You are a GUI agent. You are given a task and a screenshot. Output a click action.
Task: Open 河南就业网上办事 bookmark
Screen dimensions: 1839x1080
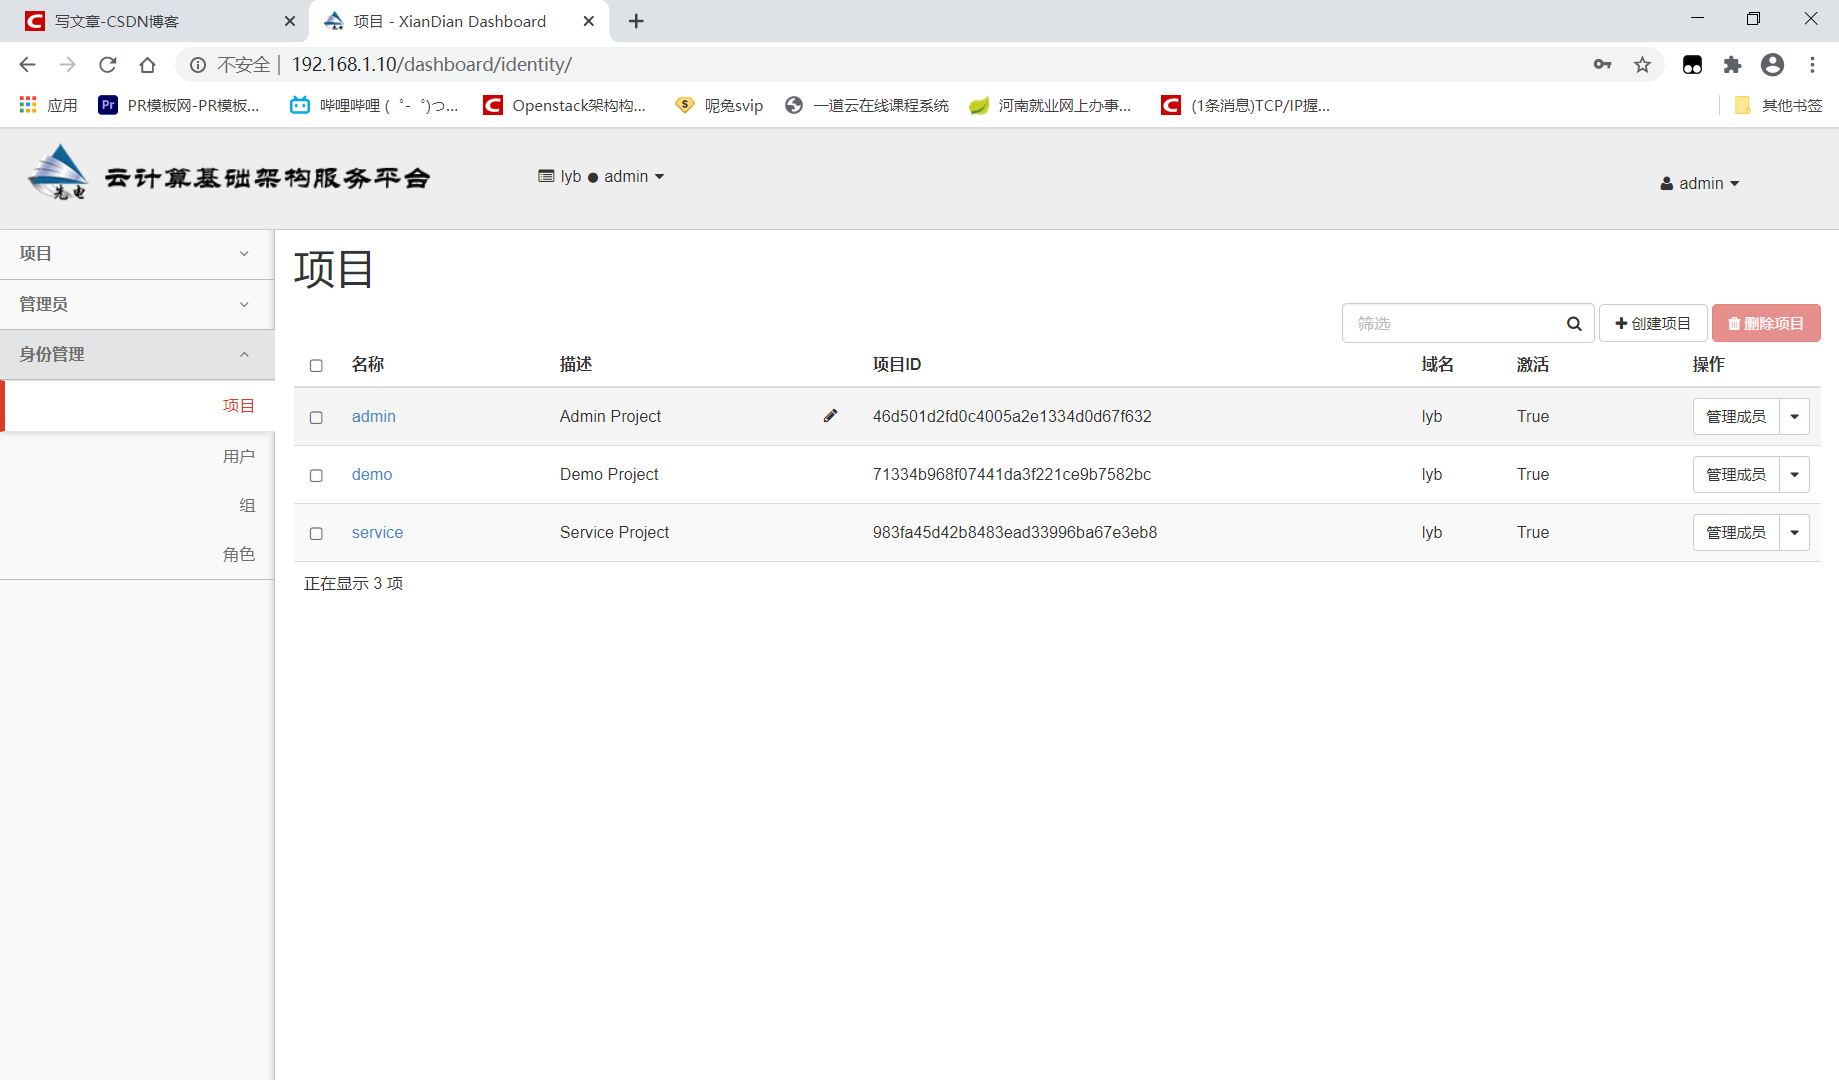tap(1050, 105)
